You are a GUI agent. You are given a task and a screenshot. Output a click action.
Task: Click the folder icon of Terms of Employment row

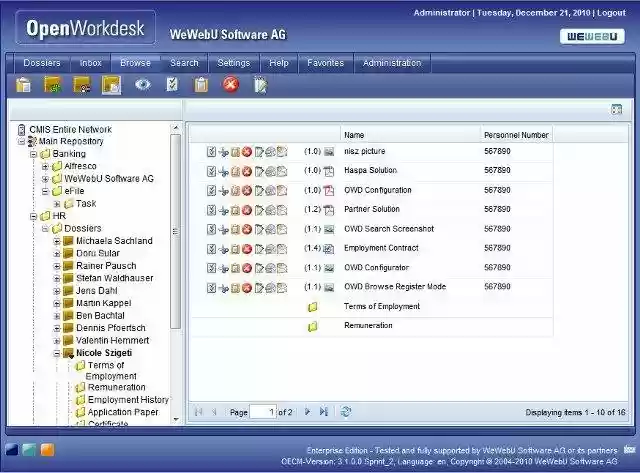point(312,307)
